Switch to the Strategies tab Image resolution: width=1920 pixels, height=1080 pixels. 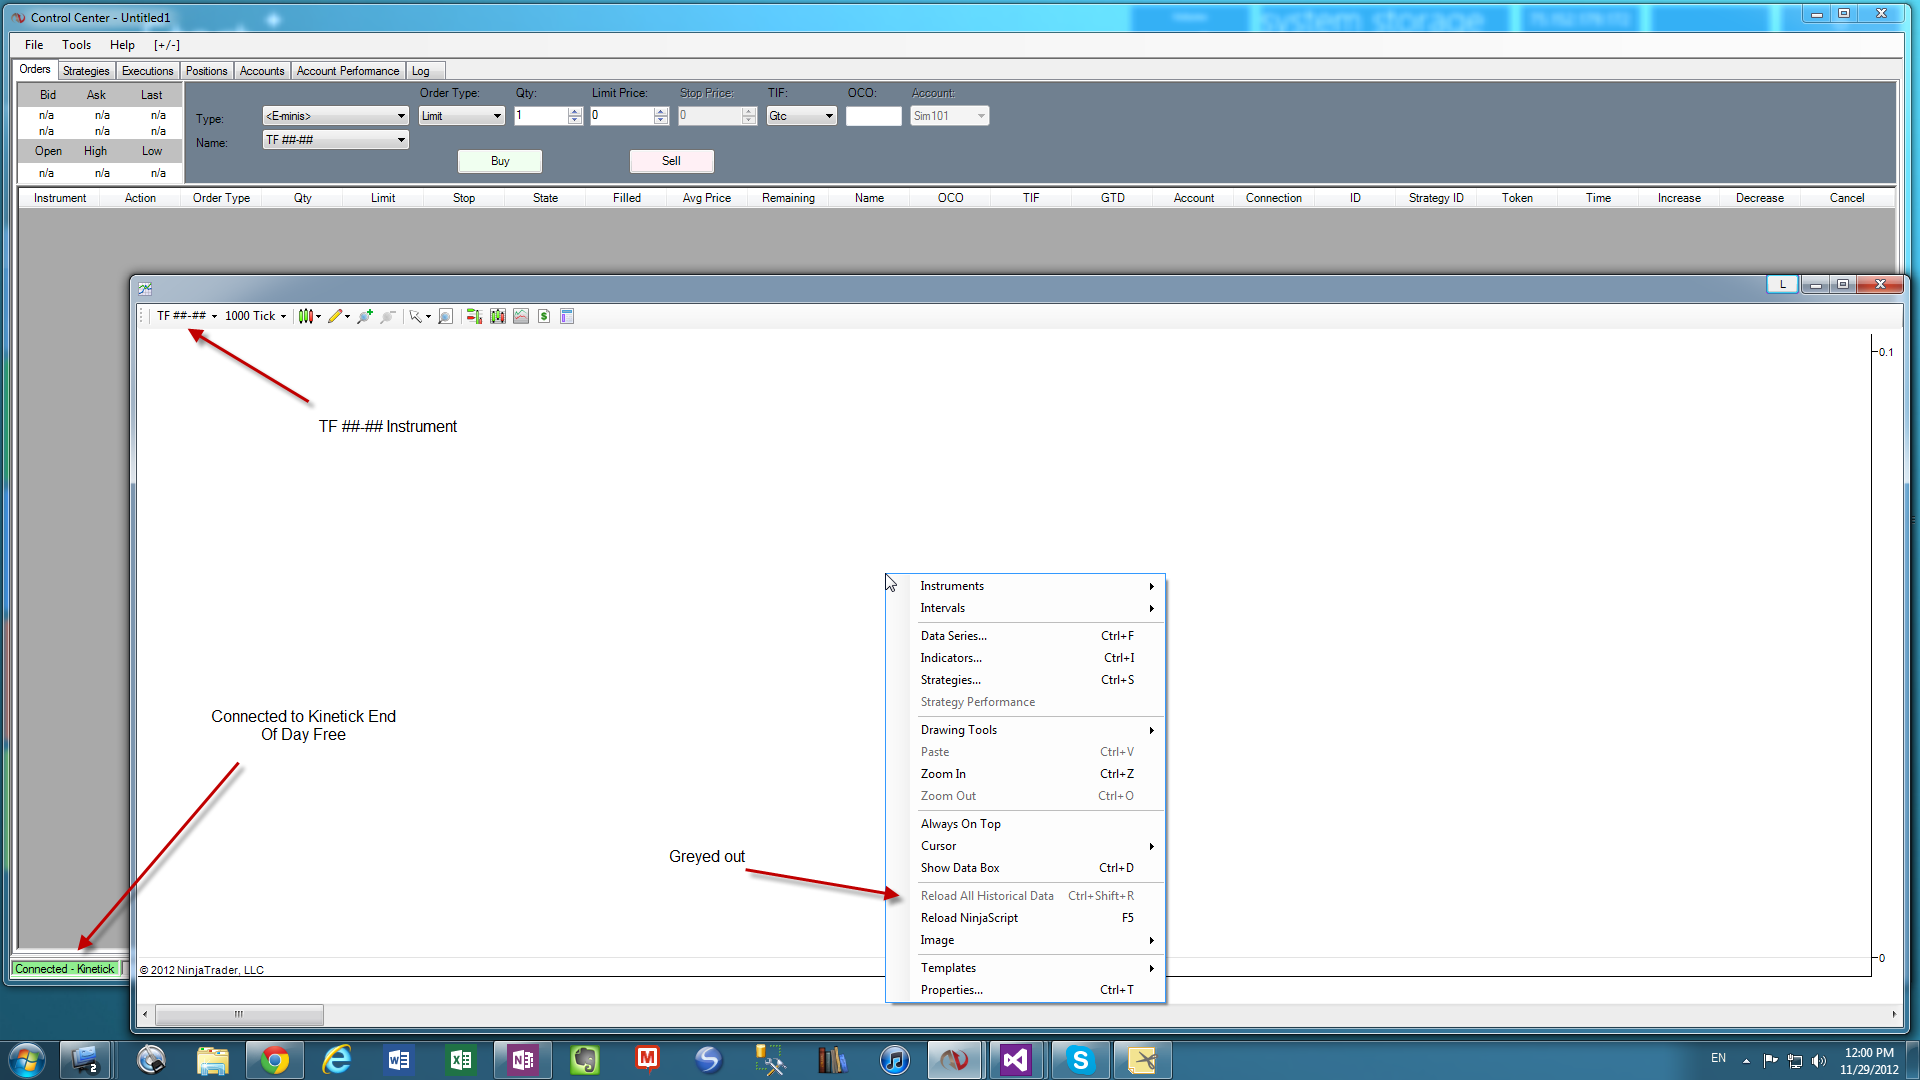coord(86,71)
